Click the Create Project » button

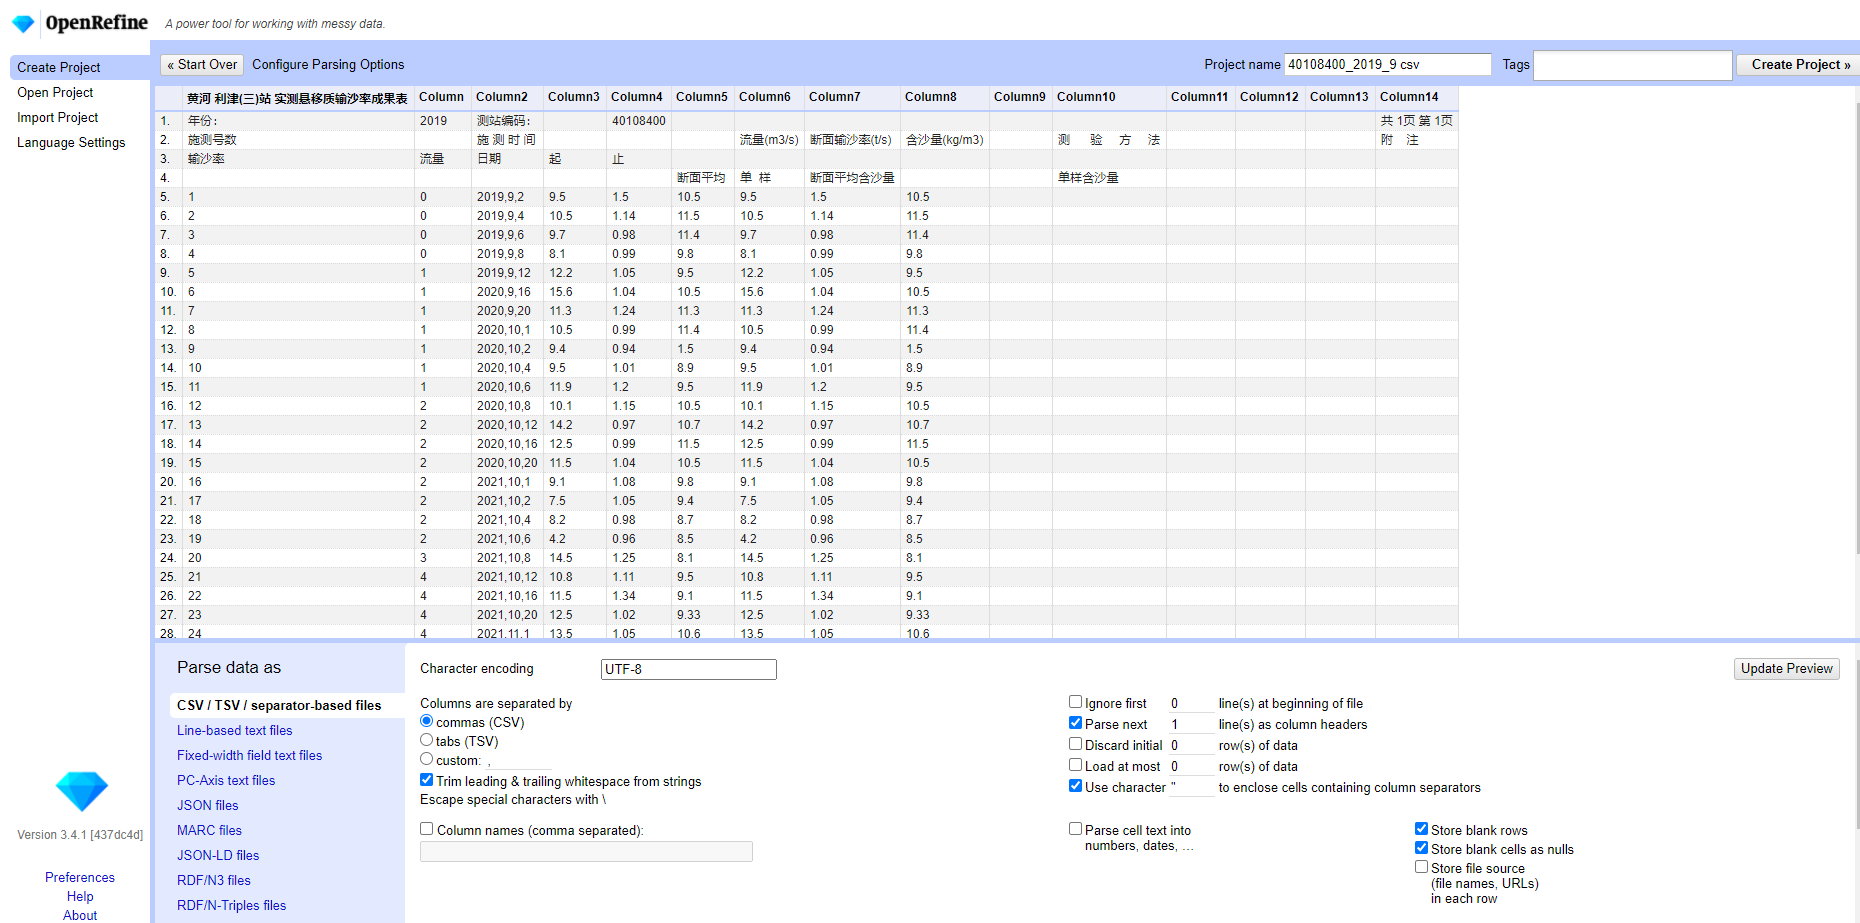pyautogui.click(x=1800, y=64)
